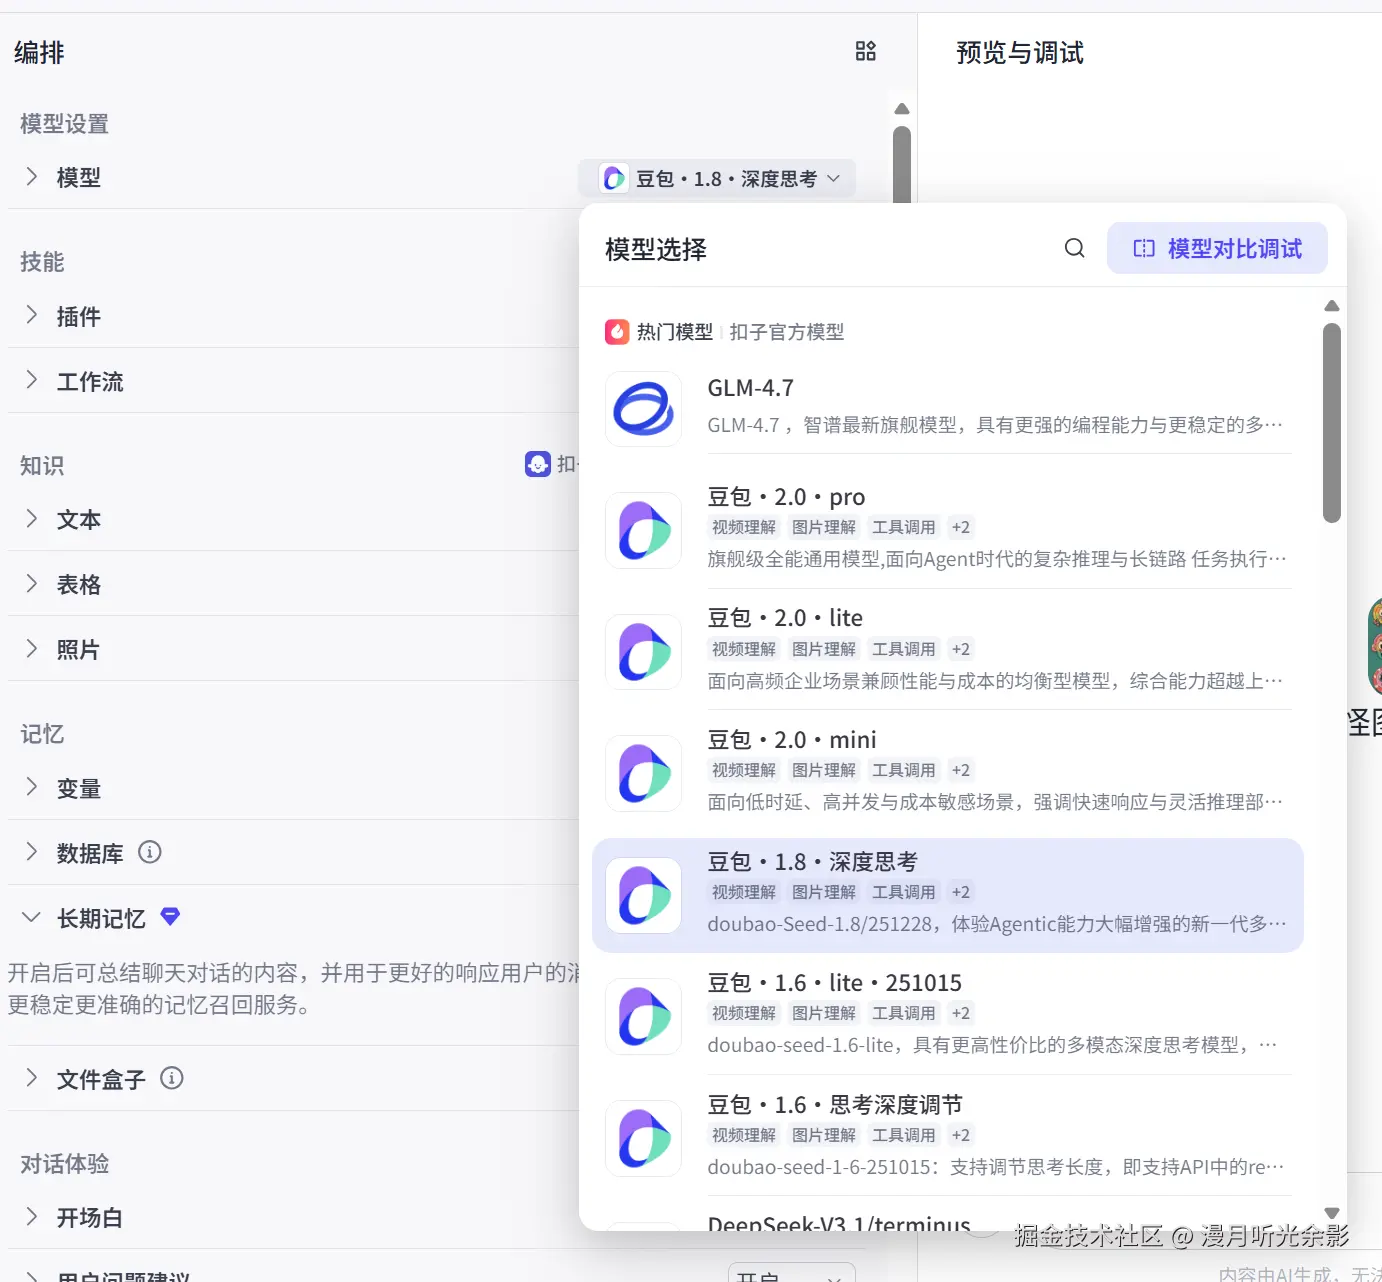Click the 编排 heading
Screen dimensions: 1382x1282
click(39, 52)
